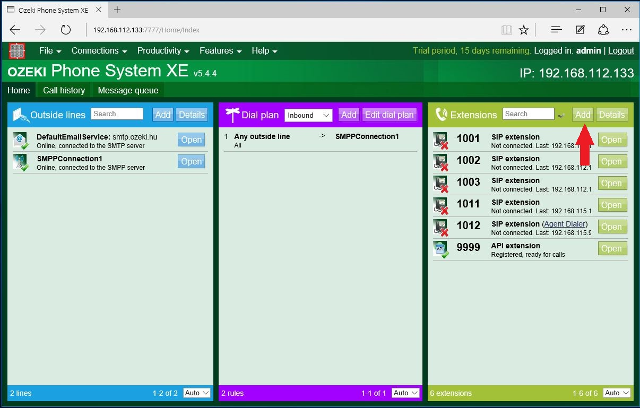Add page to favorites with star icon
This screenshot has width=640, height=408.
click(524, 30)
